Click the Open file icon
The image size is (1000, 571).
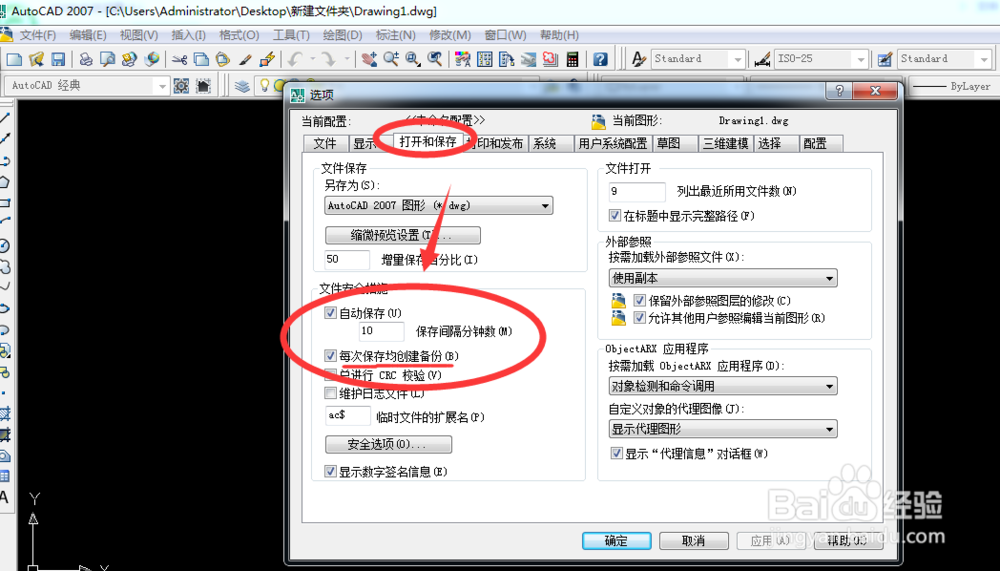(x=36, y=59)
